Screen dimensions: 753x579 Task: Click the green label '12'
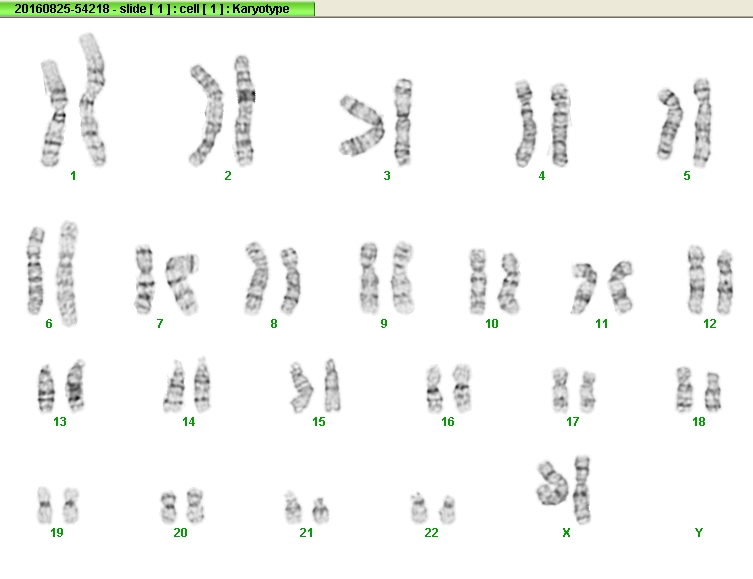tap(710, 324)
